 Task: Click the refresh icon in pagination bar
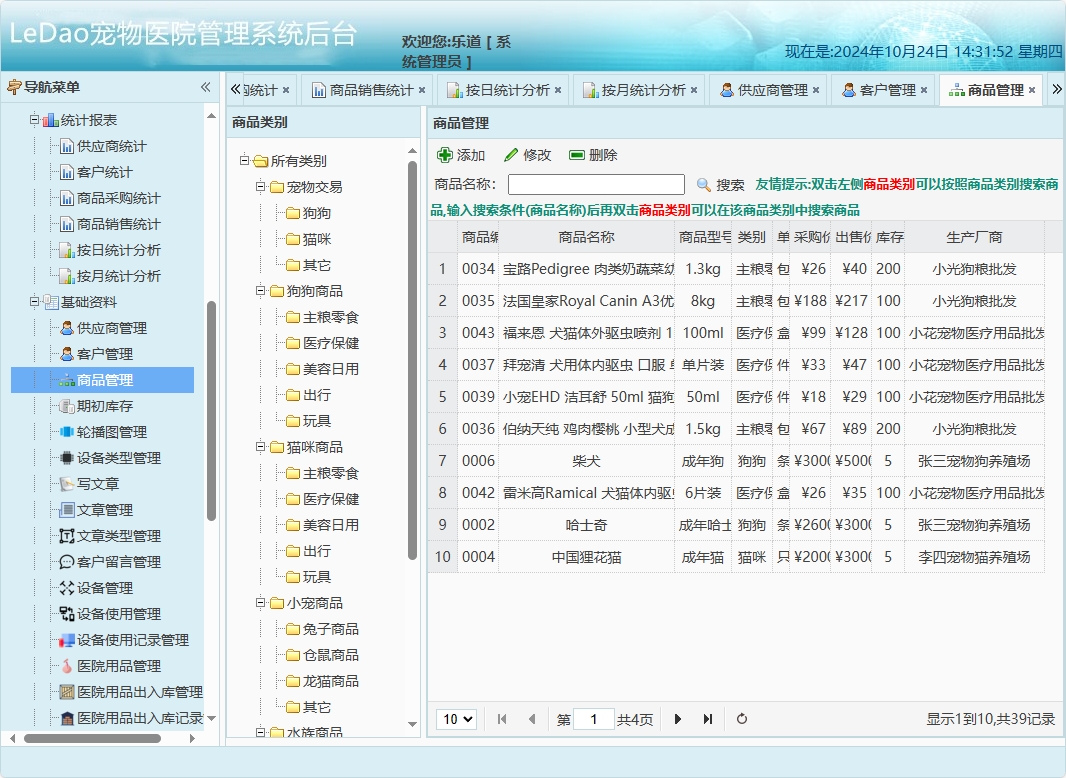click(x=740, y=719)
